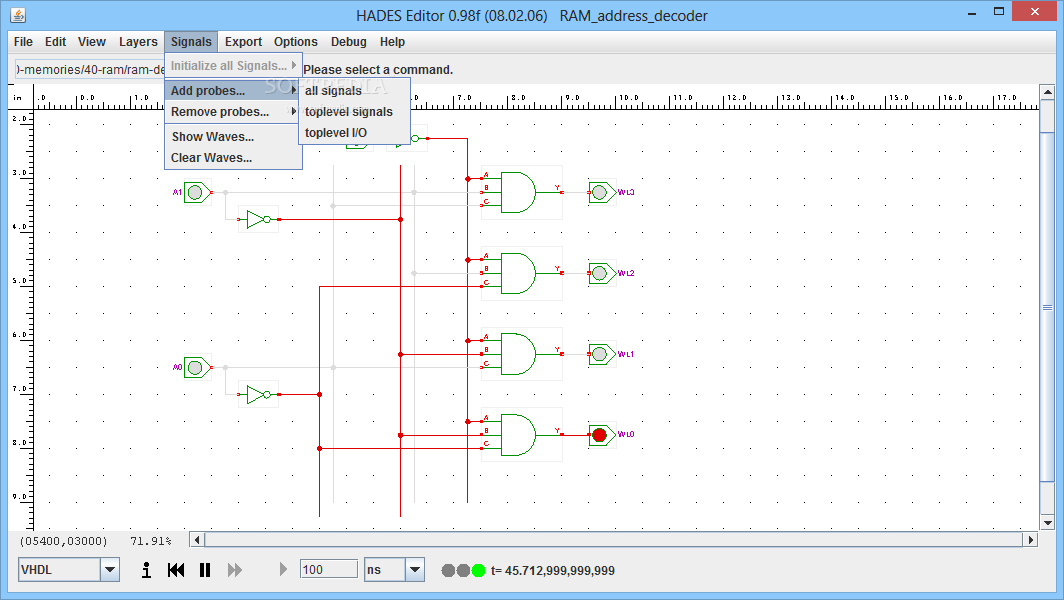
Task: Toggle the A1 input pin
Action: coord(197,193)
